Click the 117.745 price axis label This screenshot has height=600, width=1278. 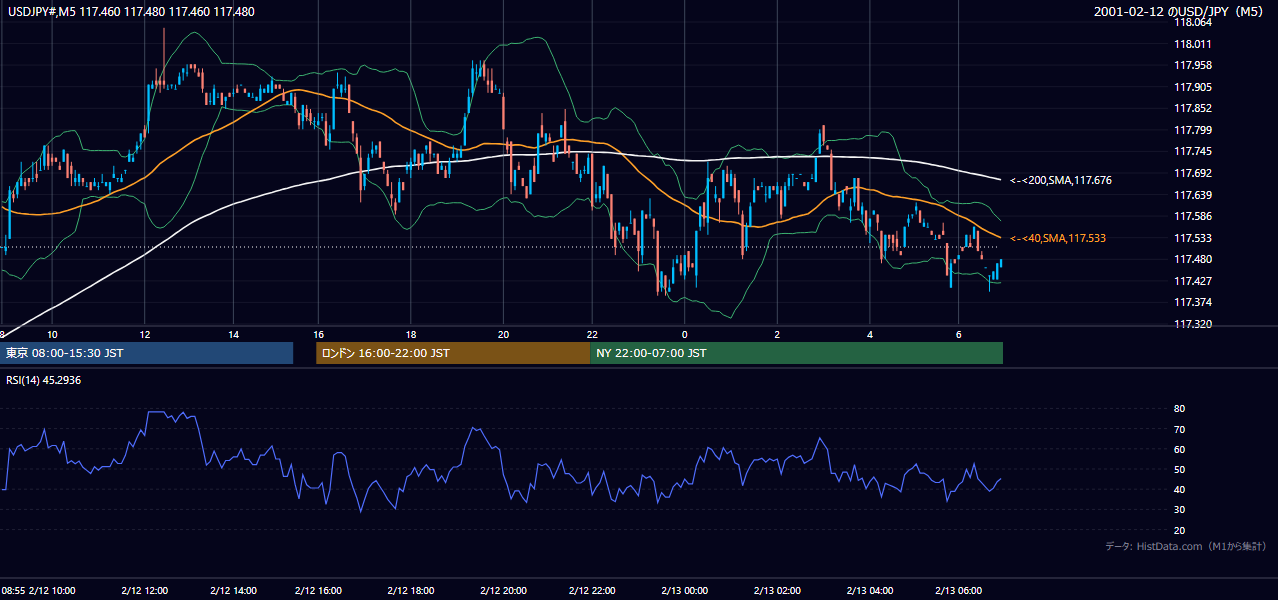tap(1192, 151)
